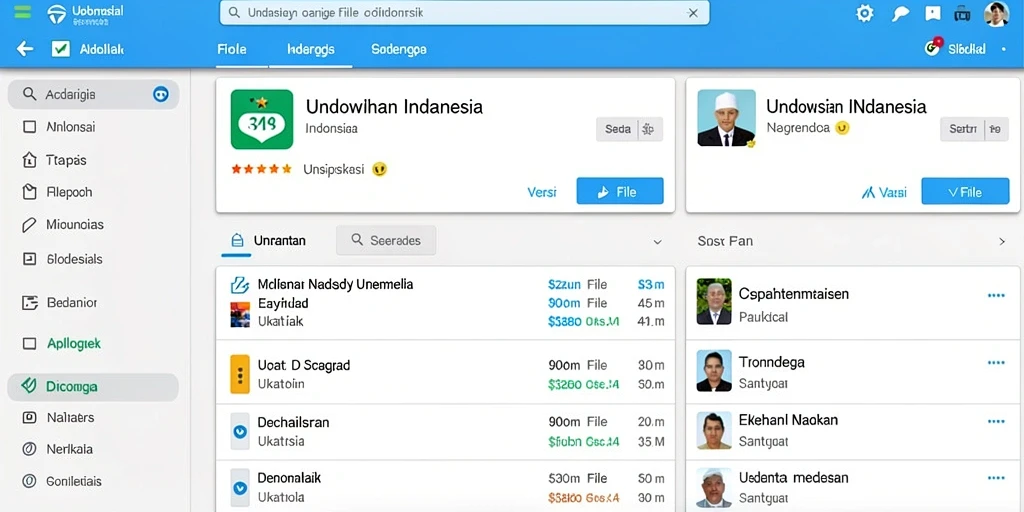Open more options for Tronndega

996,362
